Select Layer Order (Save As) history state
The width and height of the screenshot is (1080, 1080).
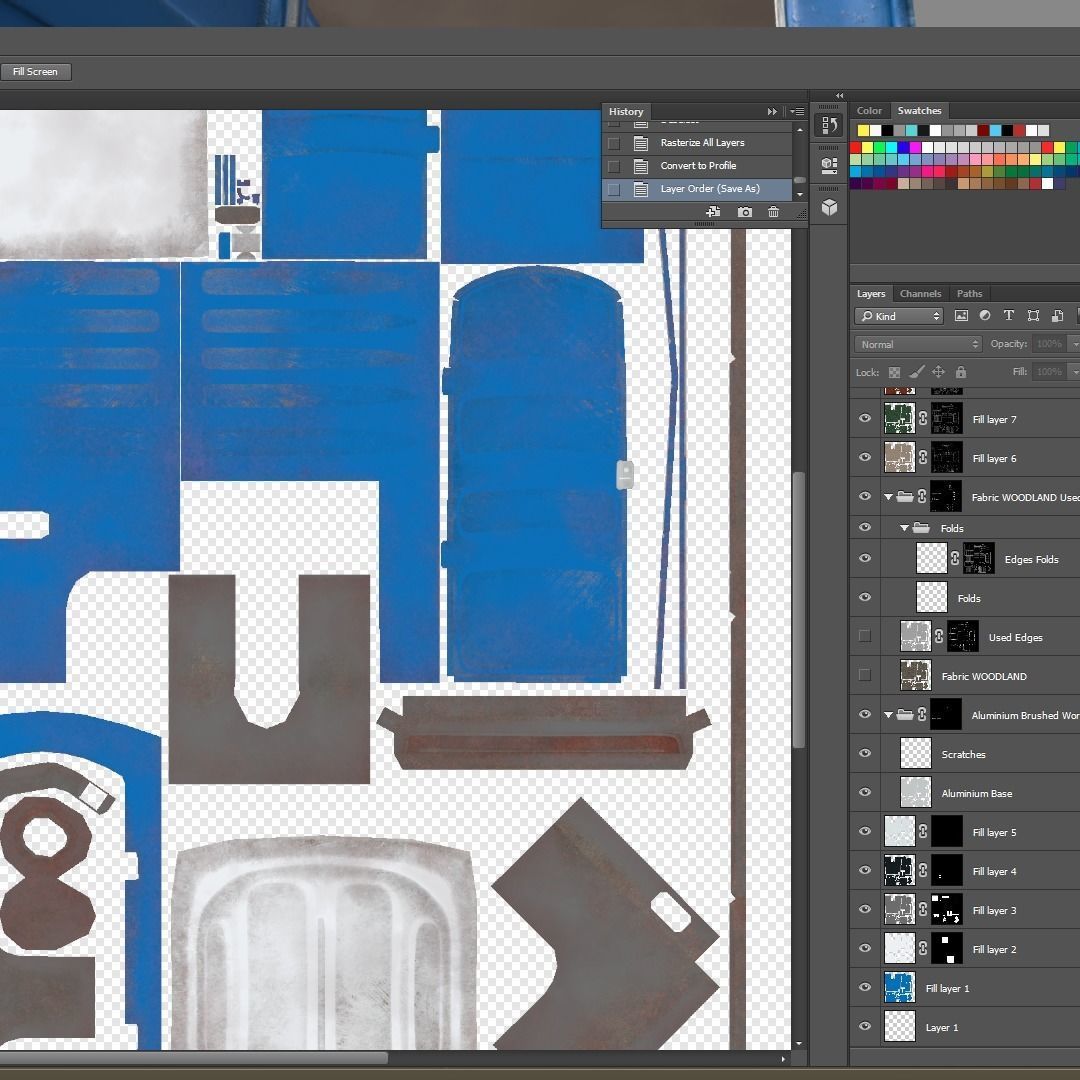click(x=697, y=189)
